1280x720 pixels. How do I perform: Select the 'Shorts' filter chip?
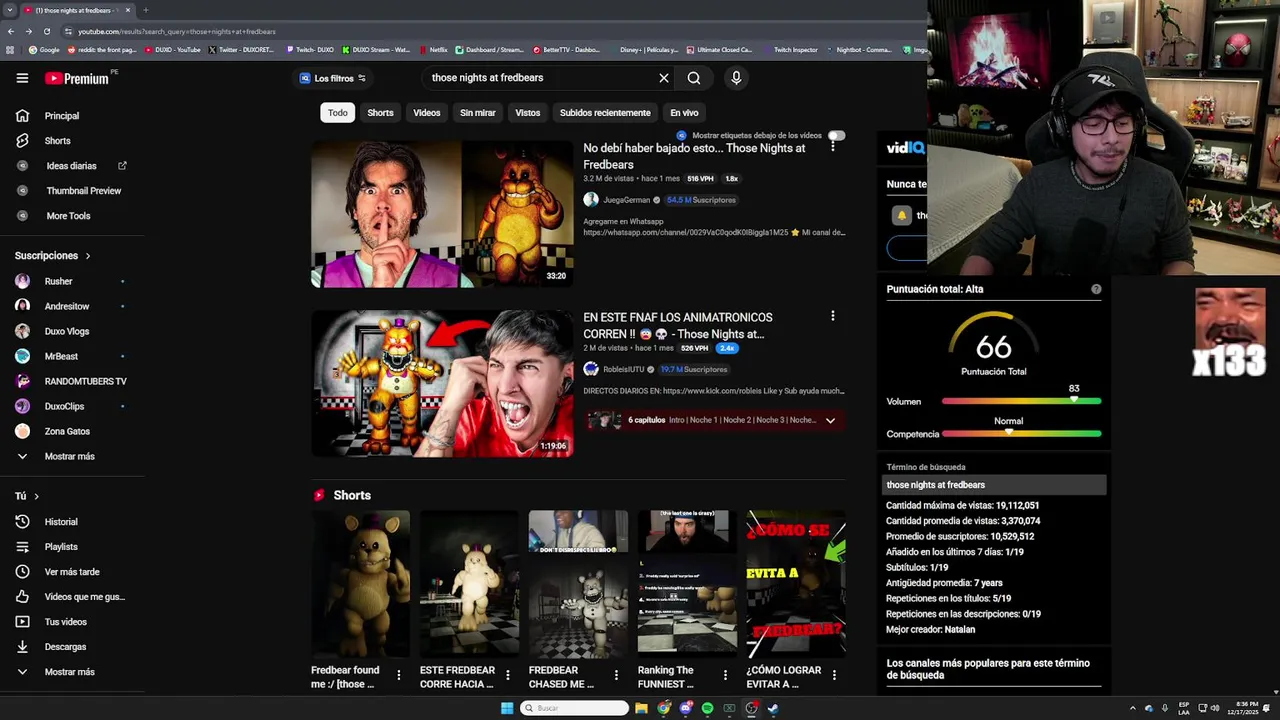click(x=380, y=113)
